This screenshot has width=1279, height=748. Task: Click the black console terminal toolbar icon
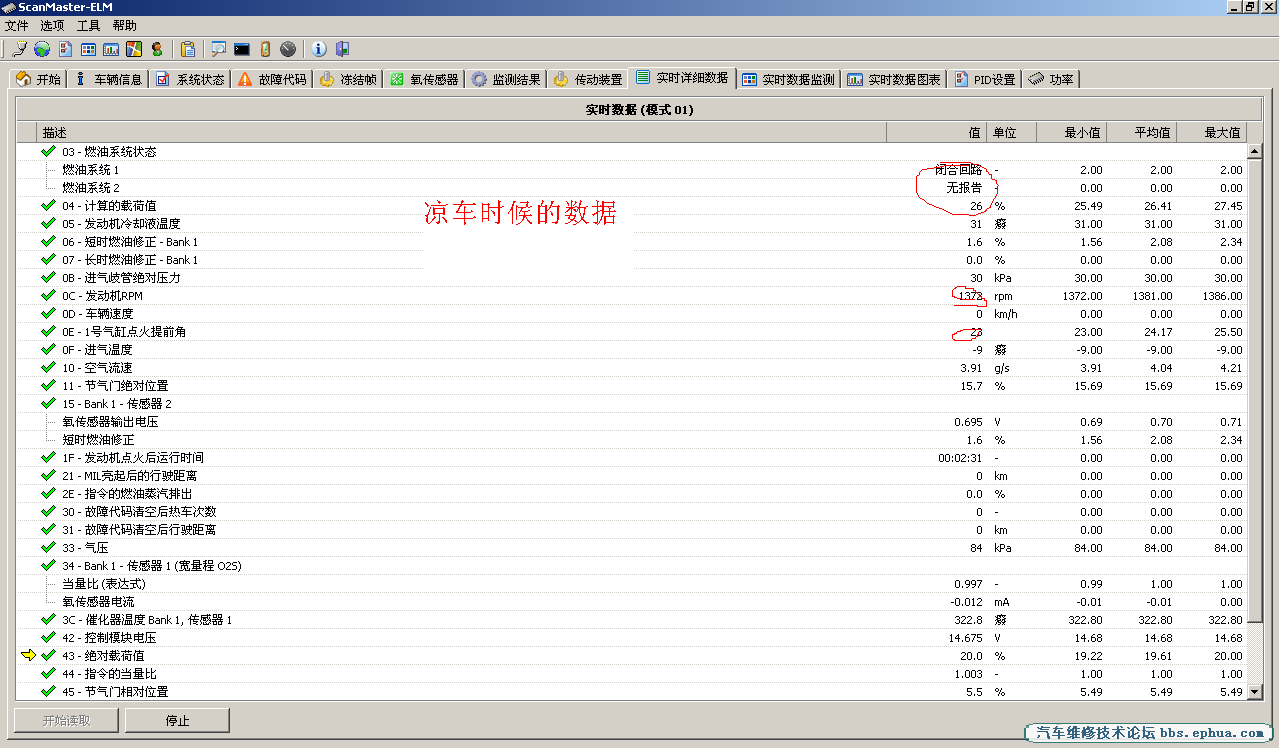coord(242,49)
